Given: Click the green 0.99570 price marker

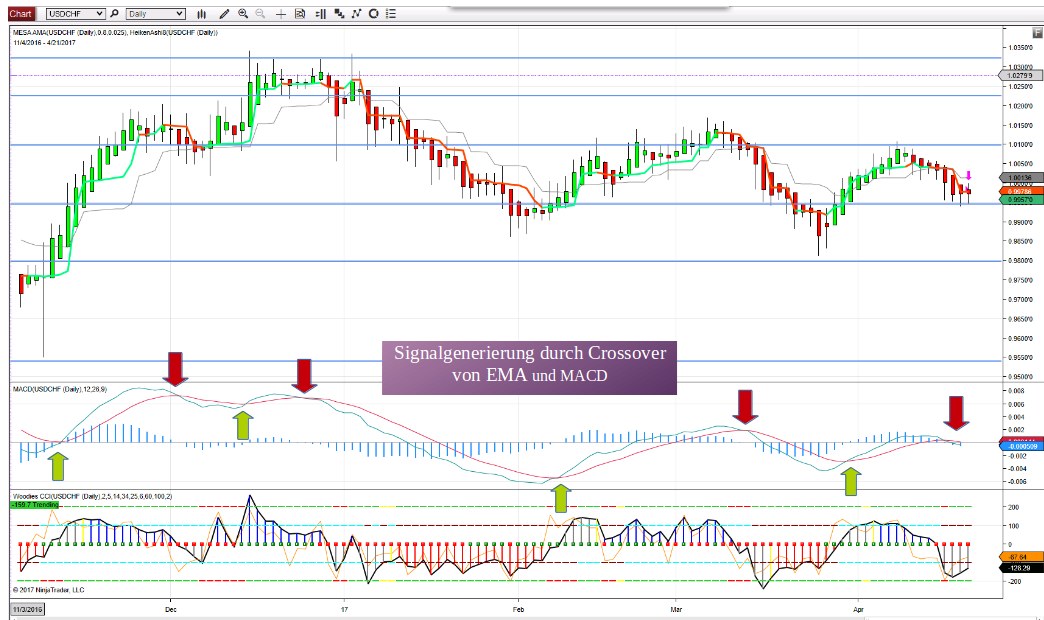Looking at the screenshot, I should pyautogui.click(x=1020, y=199).
